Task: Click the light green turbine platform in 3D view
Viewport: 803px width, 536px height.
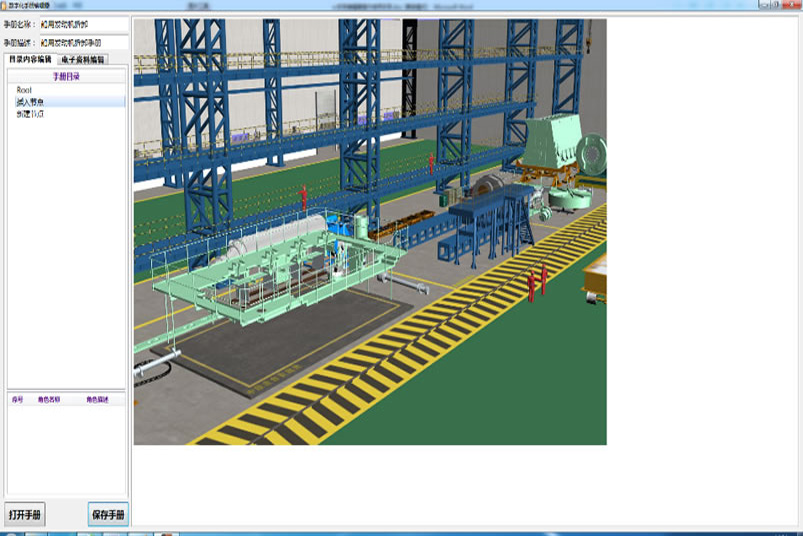Action: [x=250, y=290]
